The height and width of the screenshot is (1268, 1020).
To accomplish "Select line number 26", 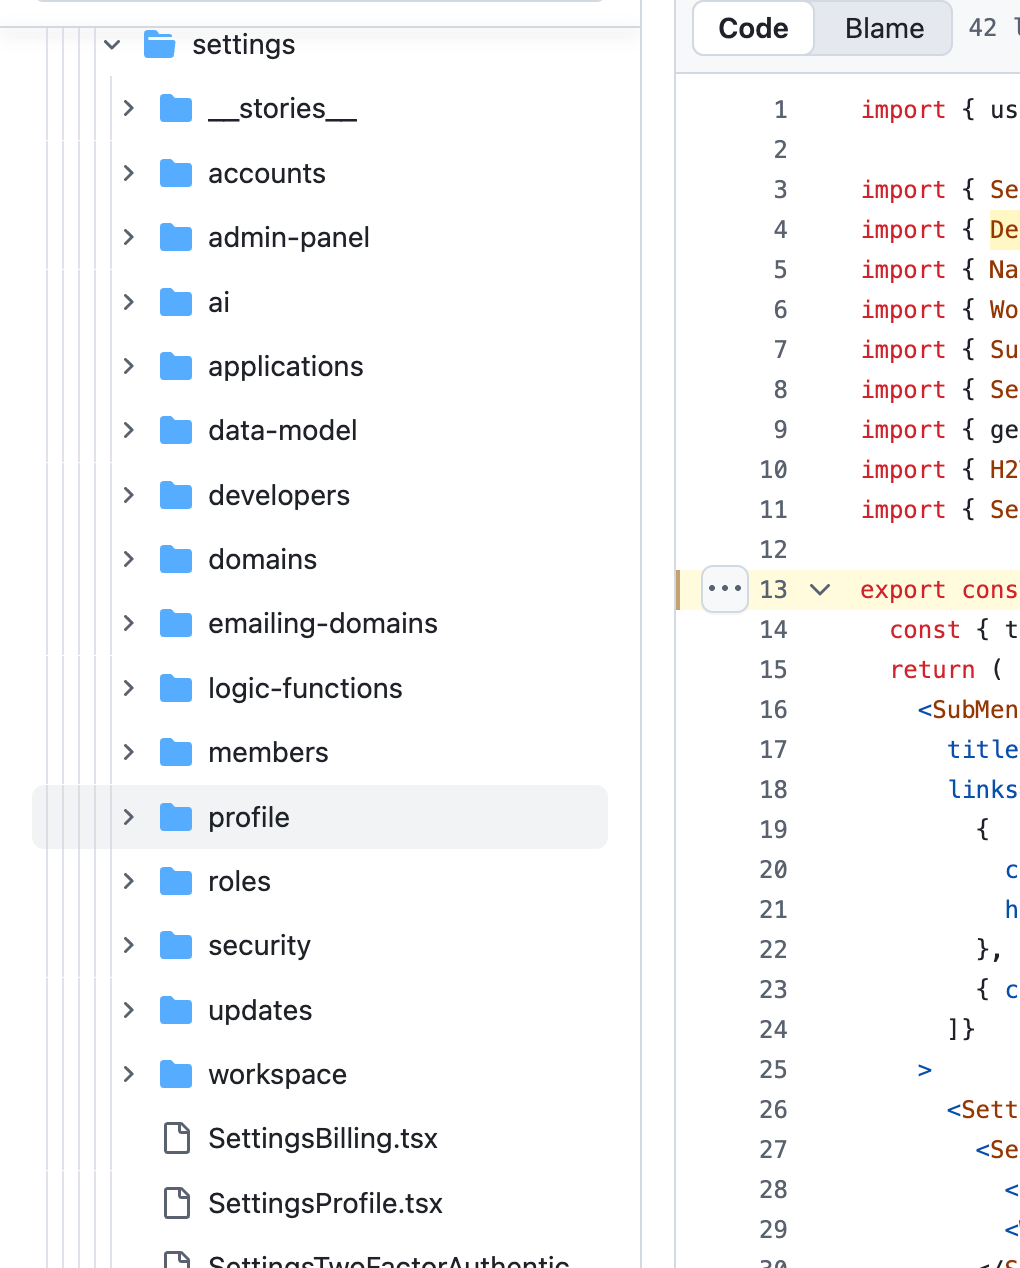I will coord(774,1109).
